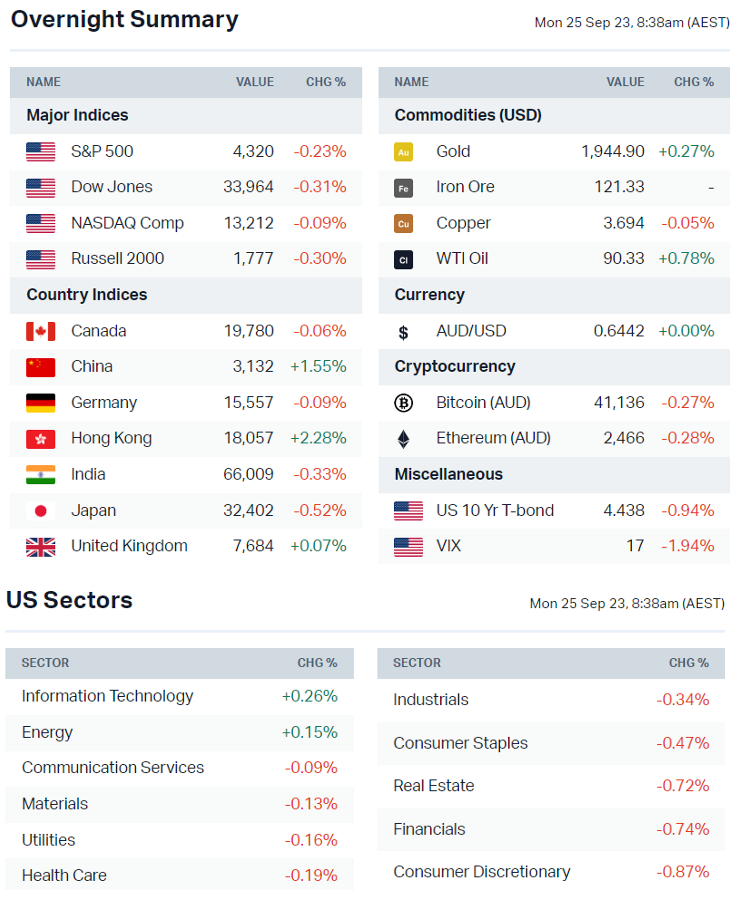The height and width of the screenshot is (898, 738).
Task: Click the Ethereum logo icon
Action: [x=404, y=438]
